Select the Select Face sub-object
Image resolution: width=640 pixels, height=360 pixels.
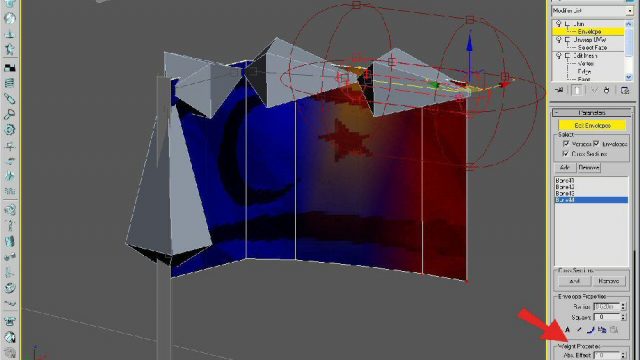(592, 48)
